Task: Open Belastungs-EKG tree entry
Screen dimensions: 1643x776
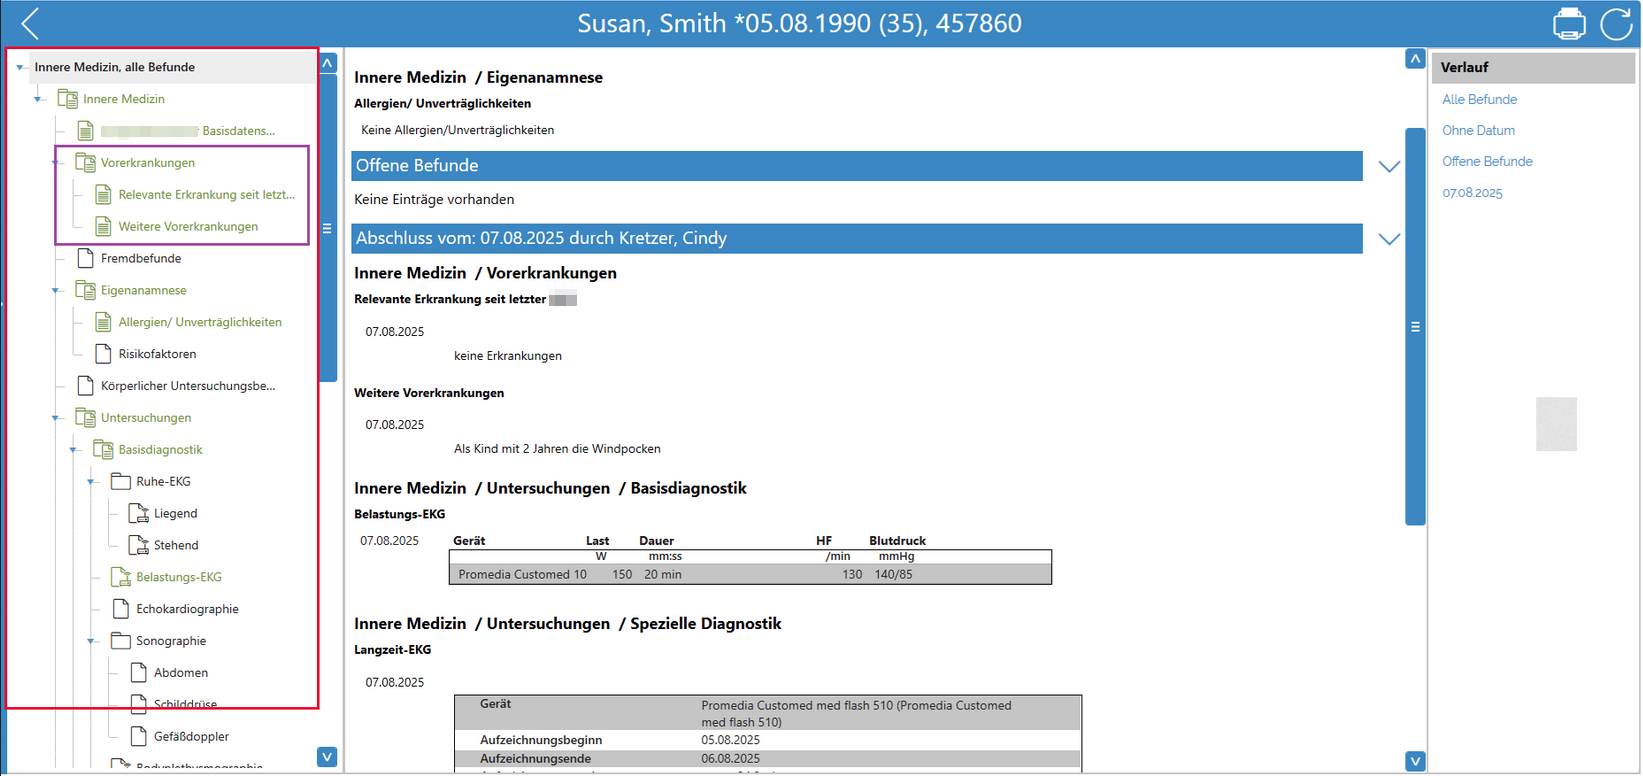Action: coord(179,577)
